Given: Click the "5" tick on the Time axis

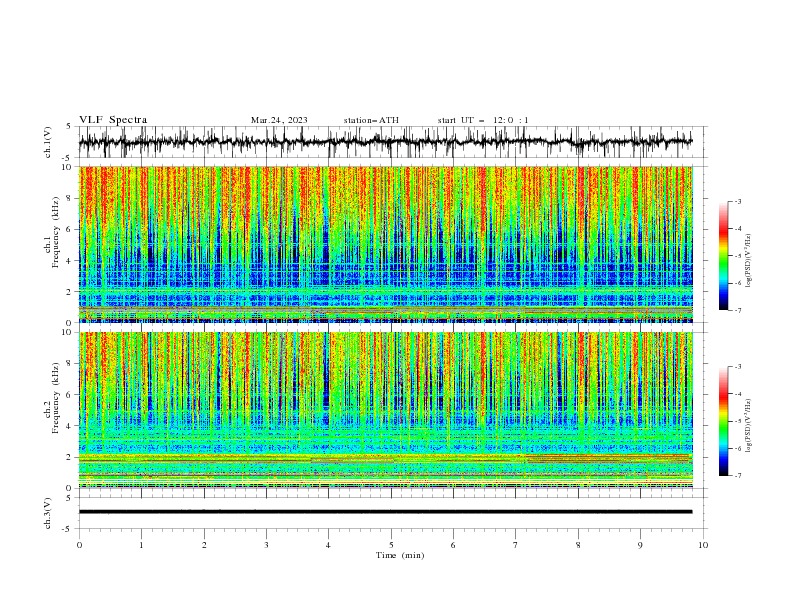Looking at the screenshot, I should pyautogui.click(x=391, y=545).
